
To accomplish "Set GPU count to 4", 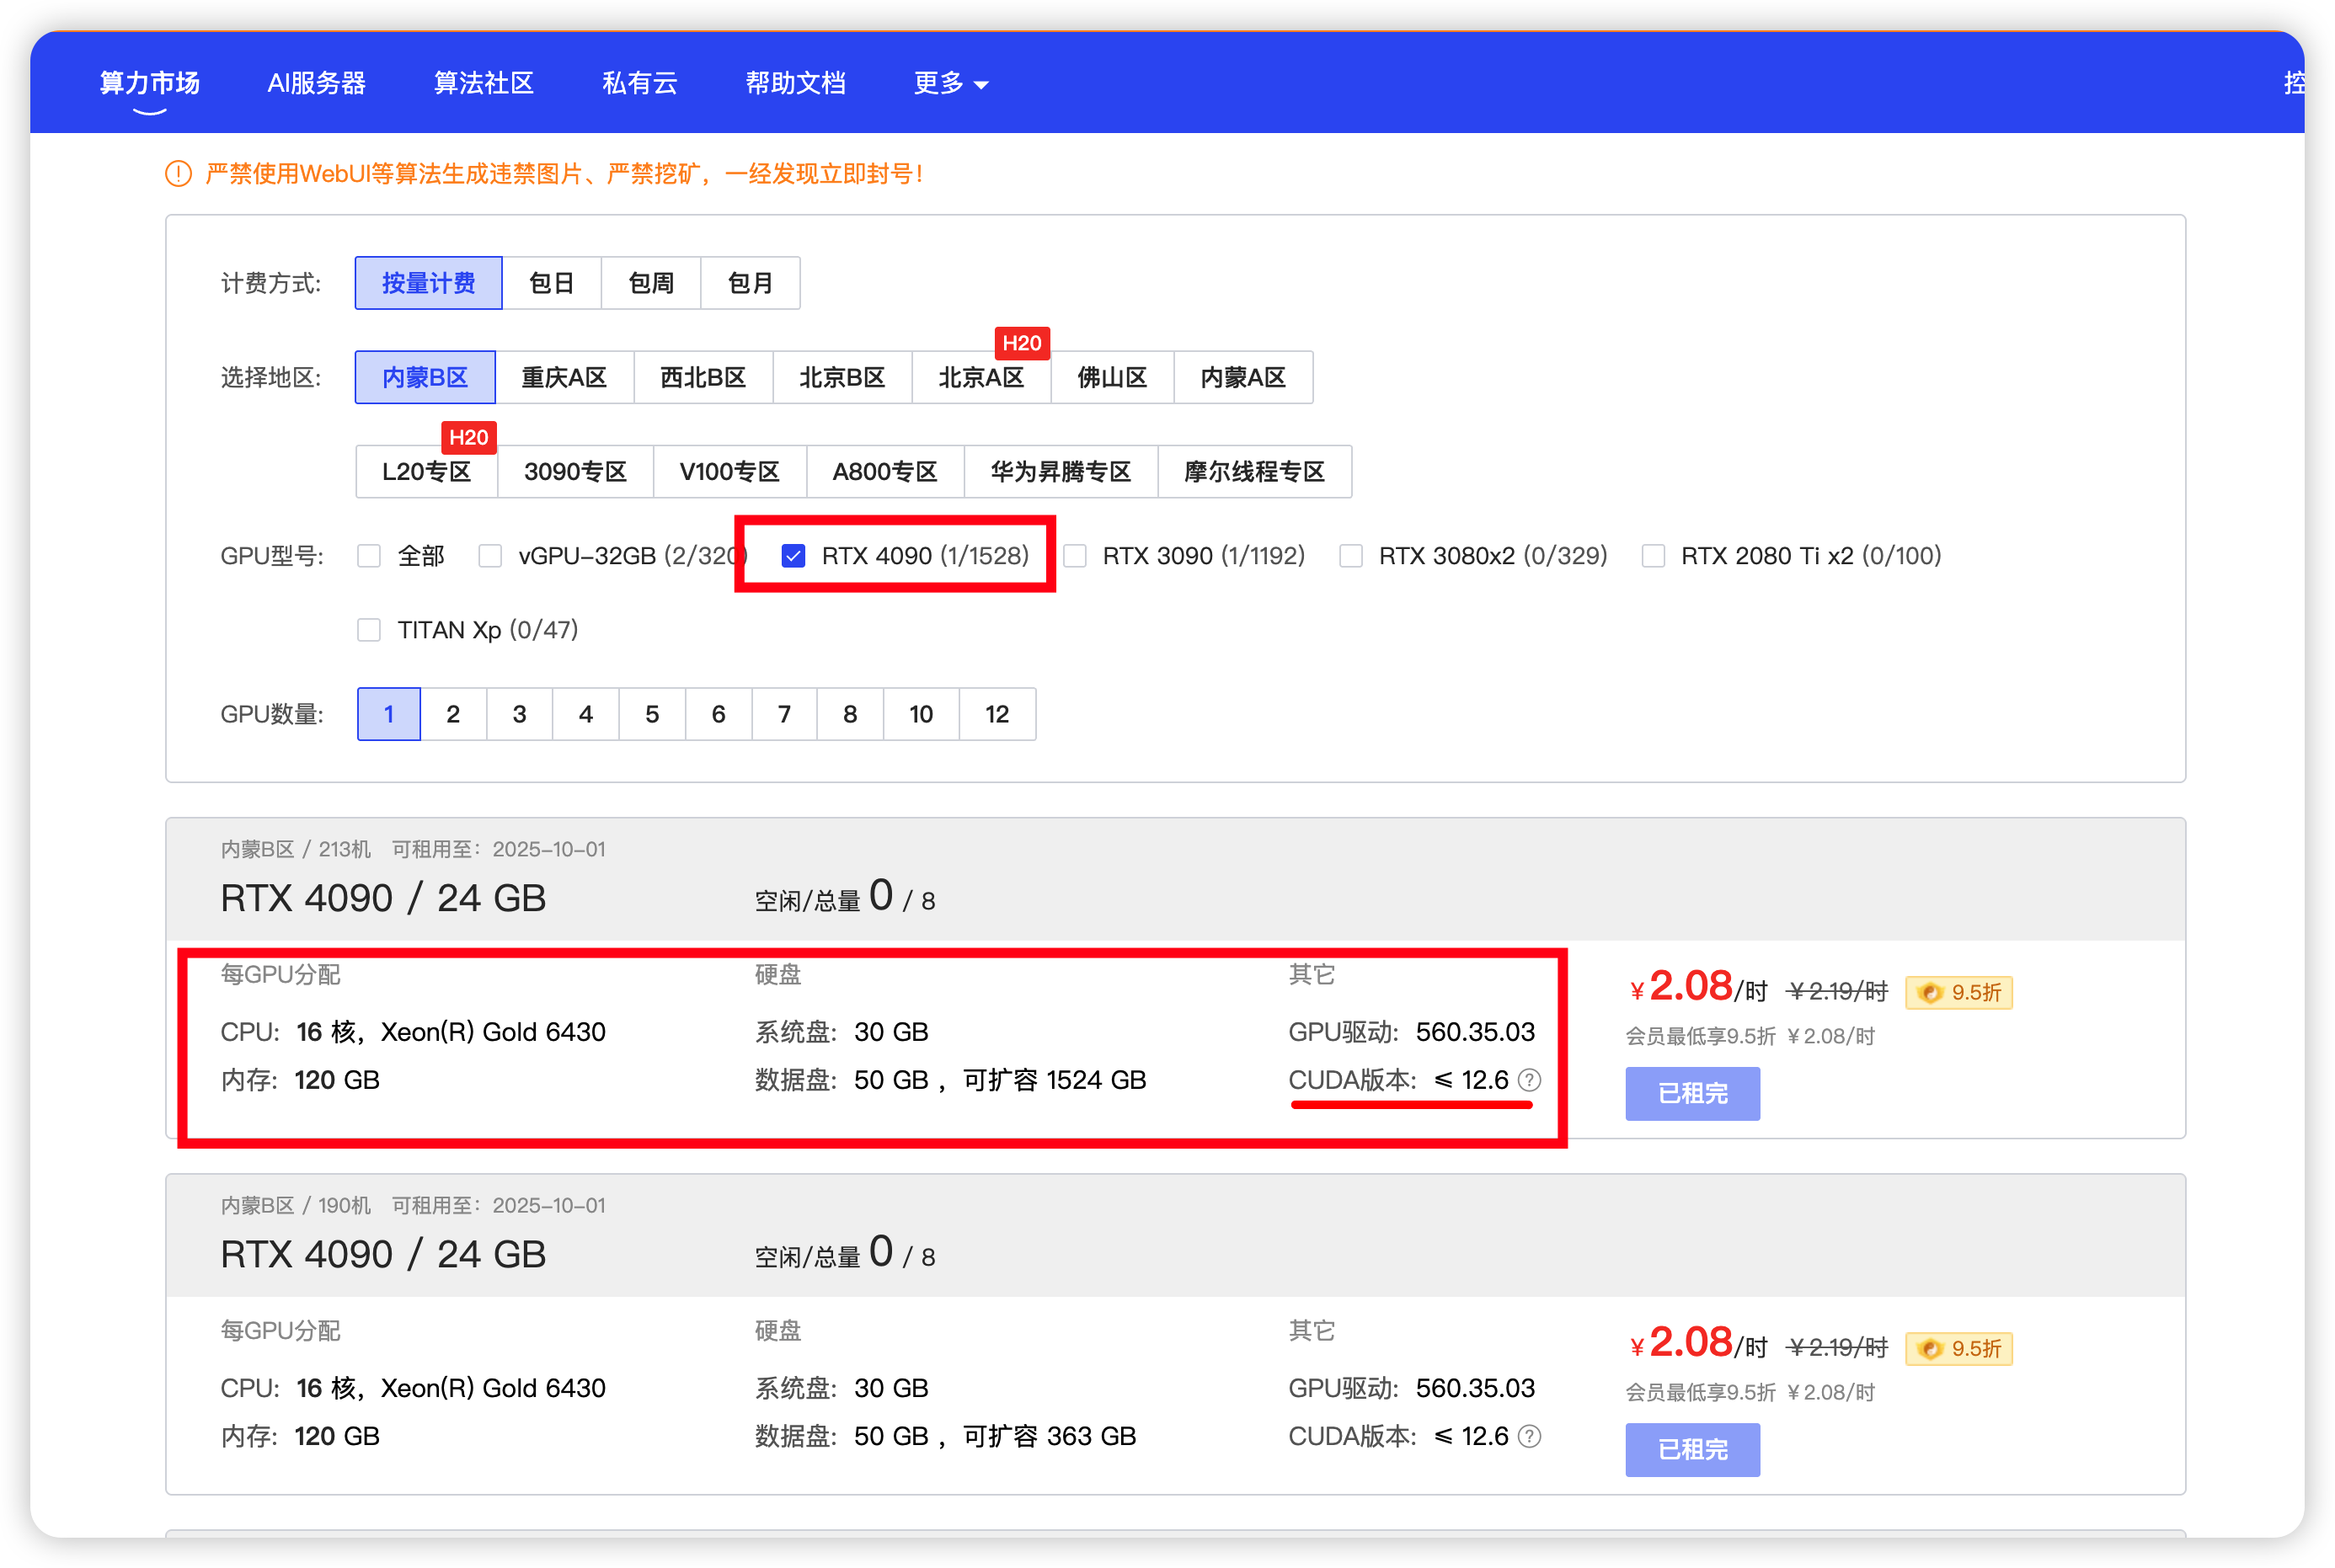I will point(585,714).
